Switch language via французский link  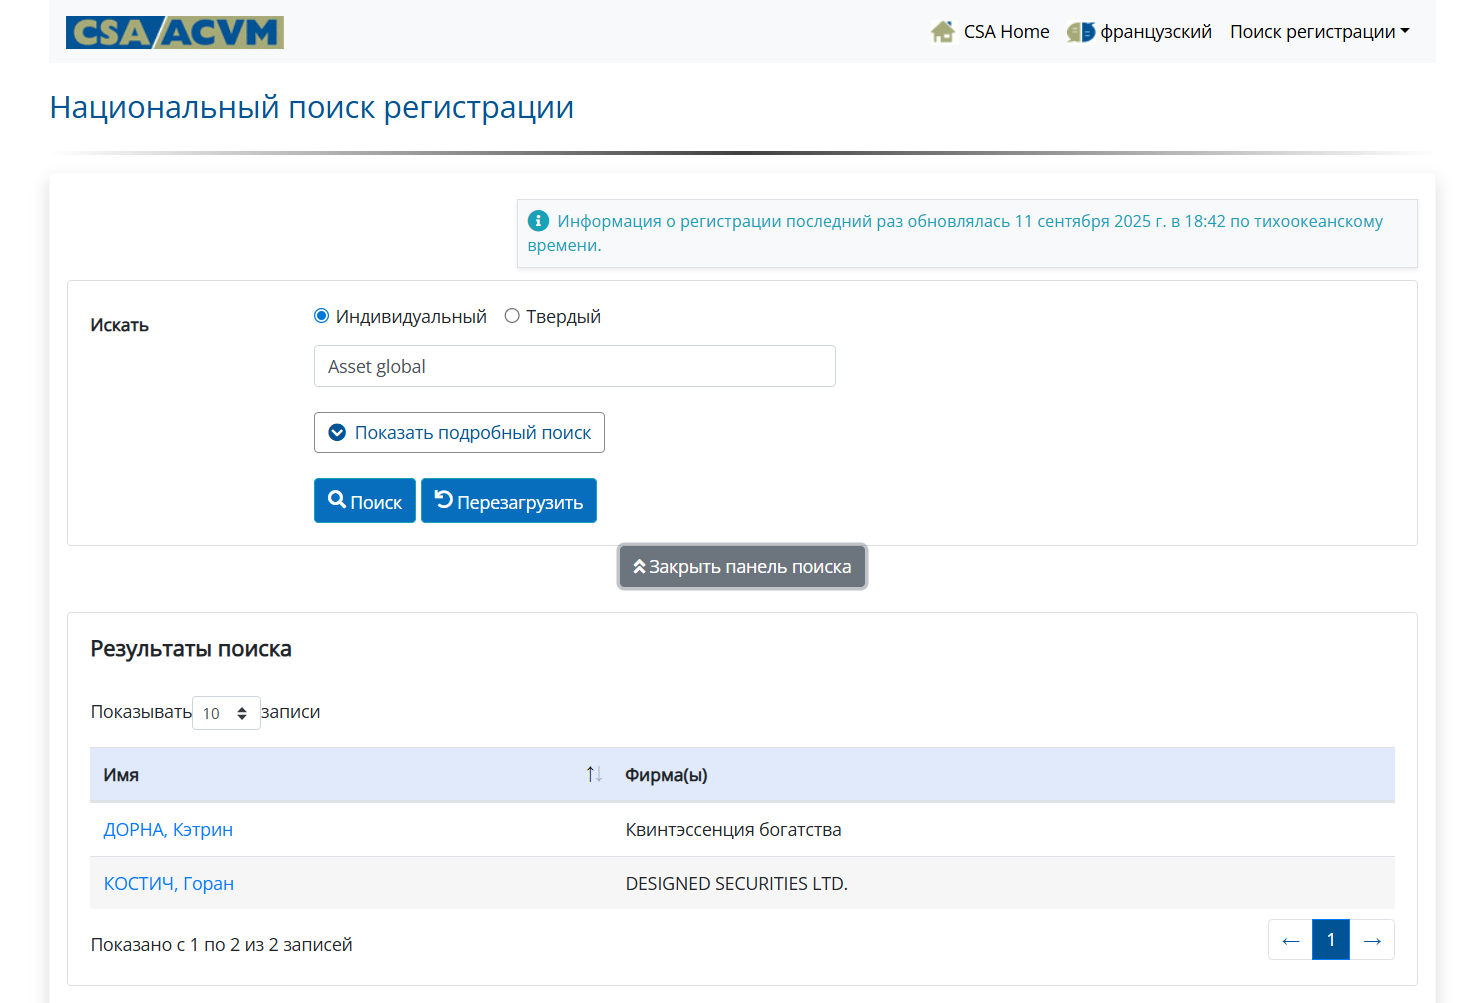click(x=1156, y=32)
